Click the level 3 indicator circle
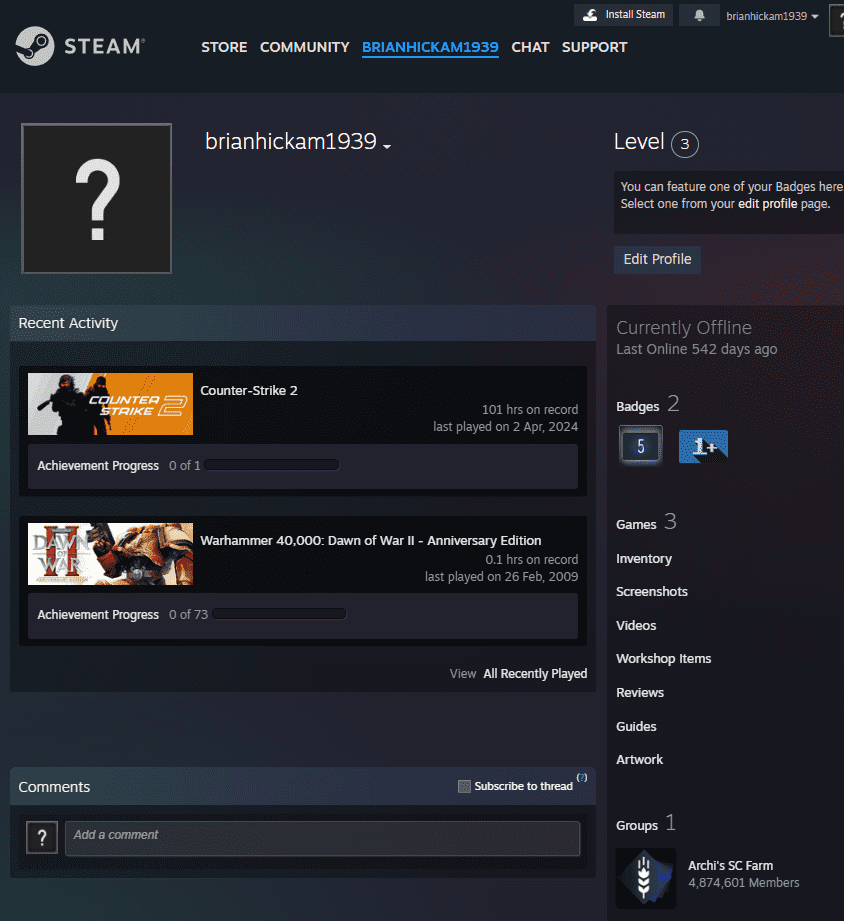 pos(684,143)
